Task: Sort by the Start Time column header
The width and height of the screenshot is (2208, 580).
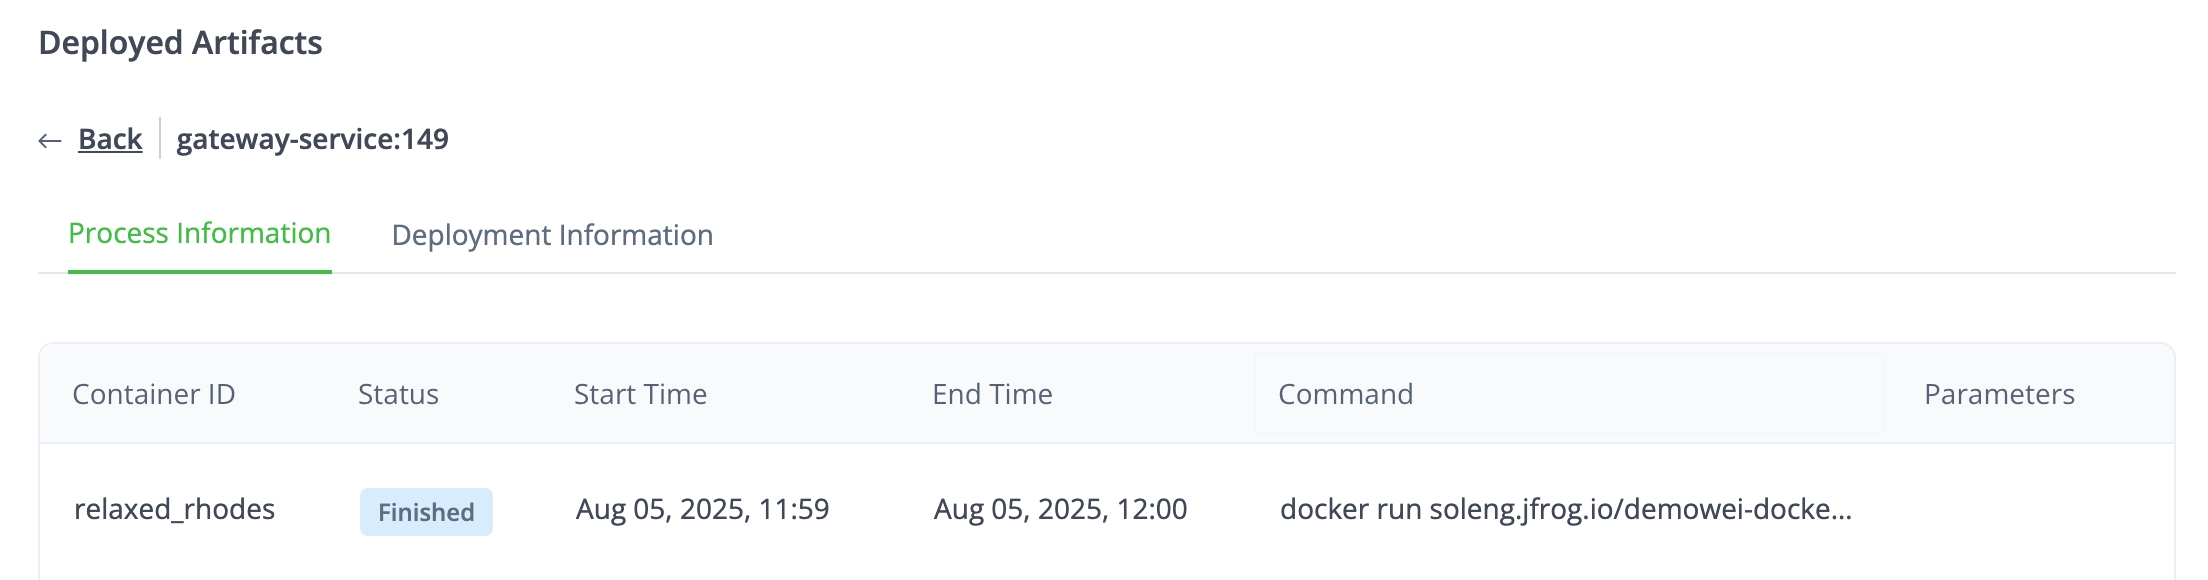Action: pyautogui.click(x=640, y=394)
